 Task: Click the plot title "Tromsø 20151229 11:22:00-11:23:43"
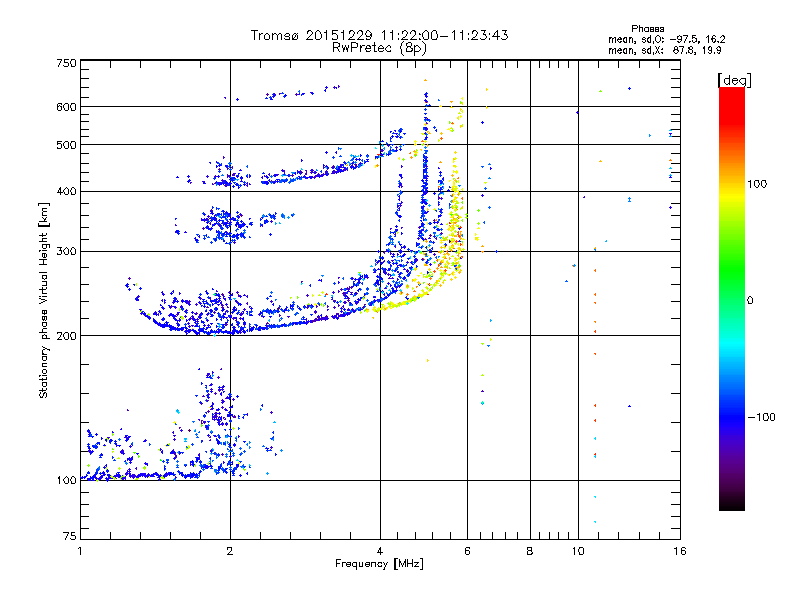pyautogui.click(x=379, y=35)
